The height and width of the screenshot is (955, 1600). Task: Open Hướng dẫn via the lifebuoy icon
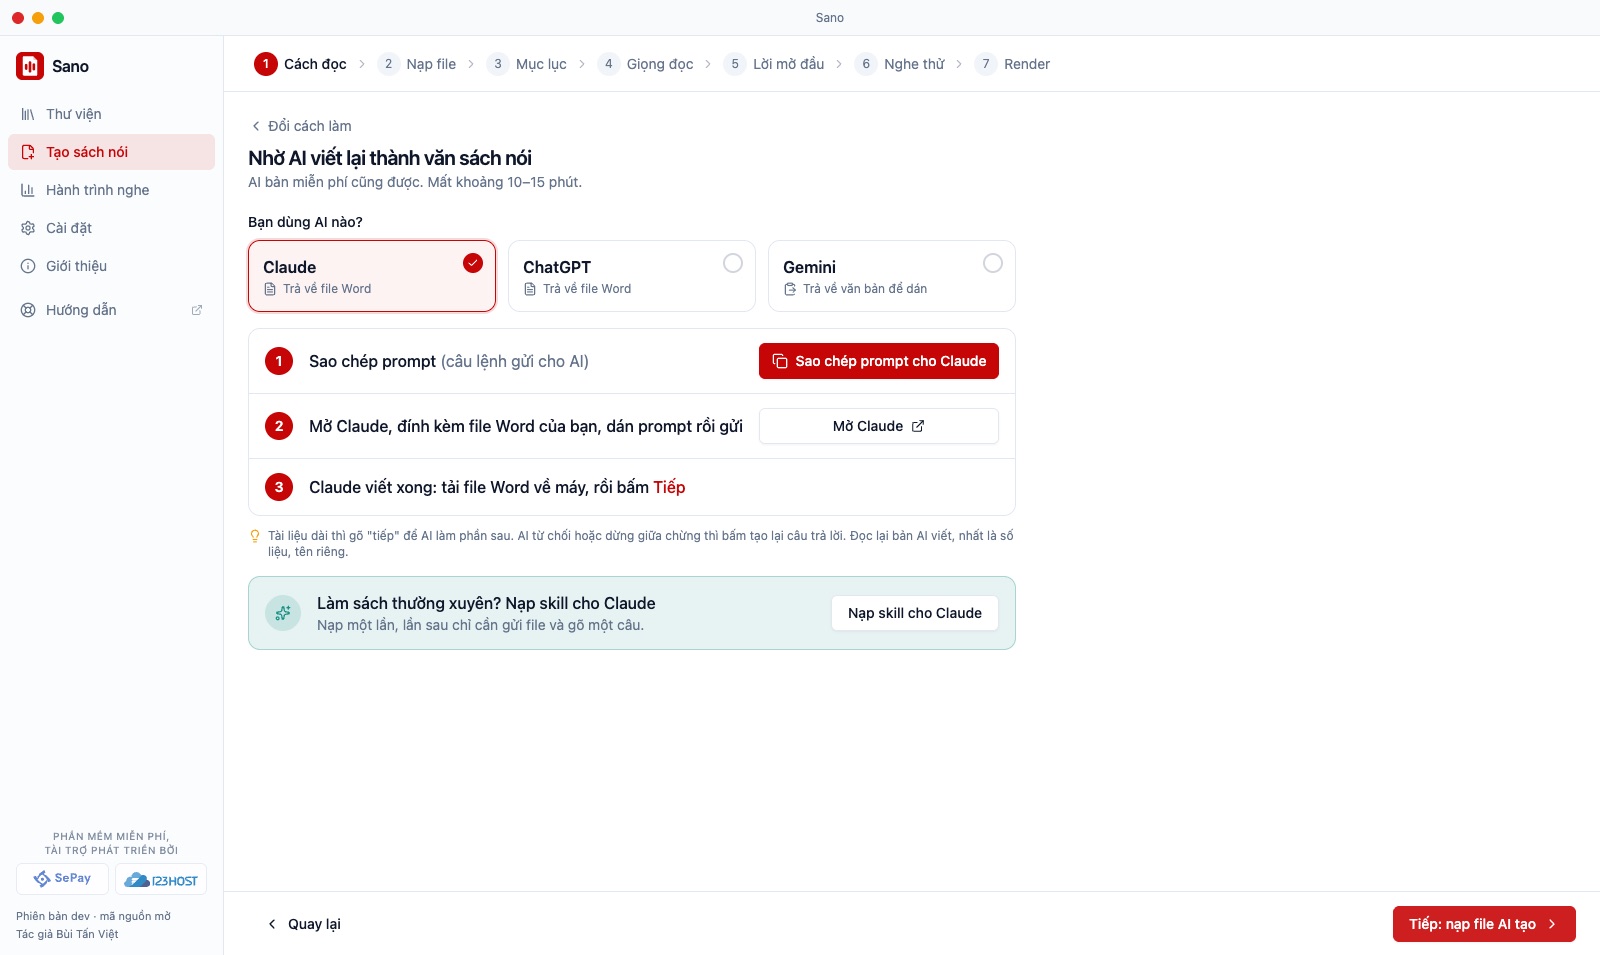[x=28, y=310]
